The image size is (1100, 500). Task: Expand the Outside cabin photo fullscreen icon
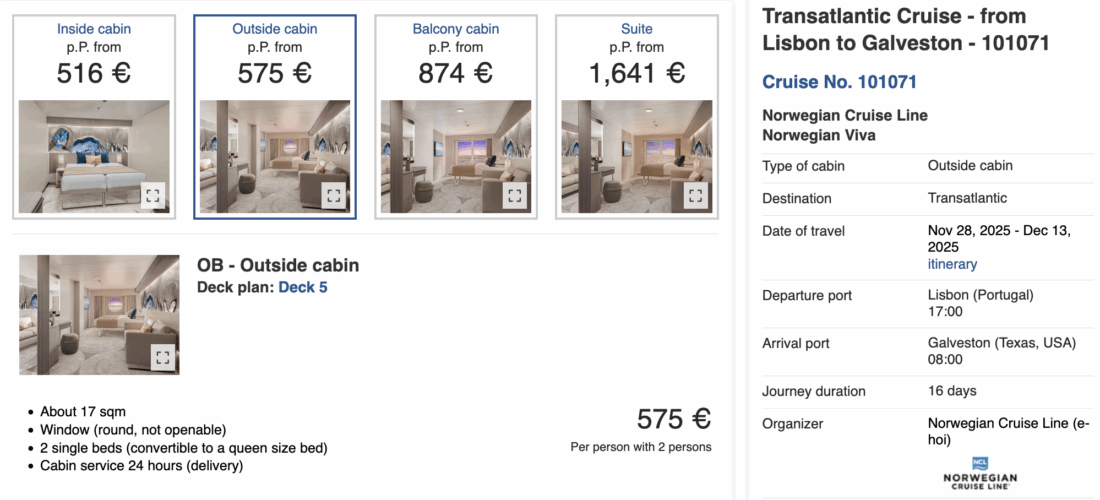tap(334, 196)
